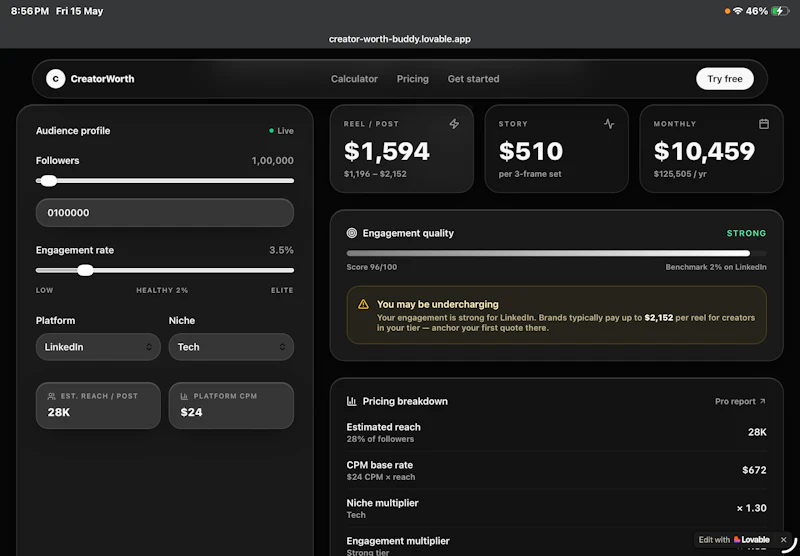
Task: Click the green Live status dot
Action: pyautogui.click(x=271, y=131)
